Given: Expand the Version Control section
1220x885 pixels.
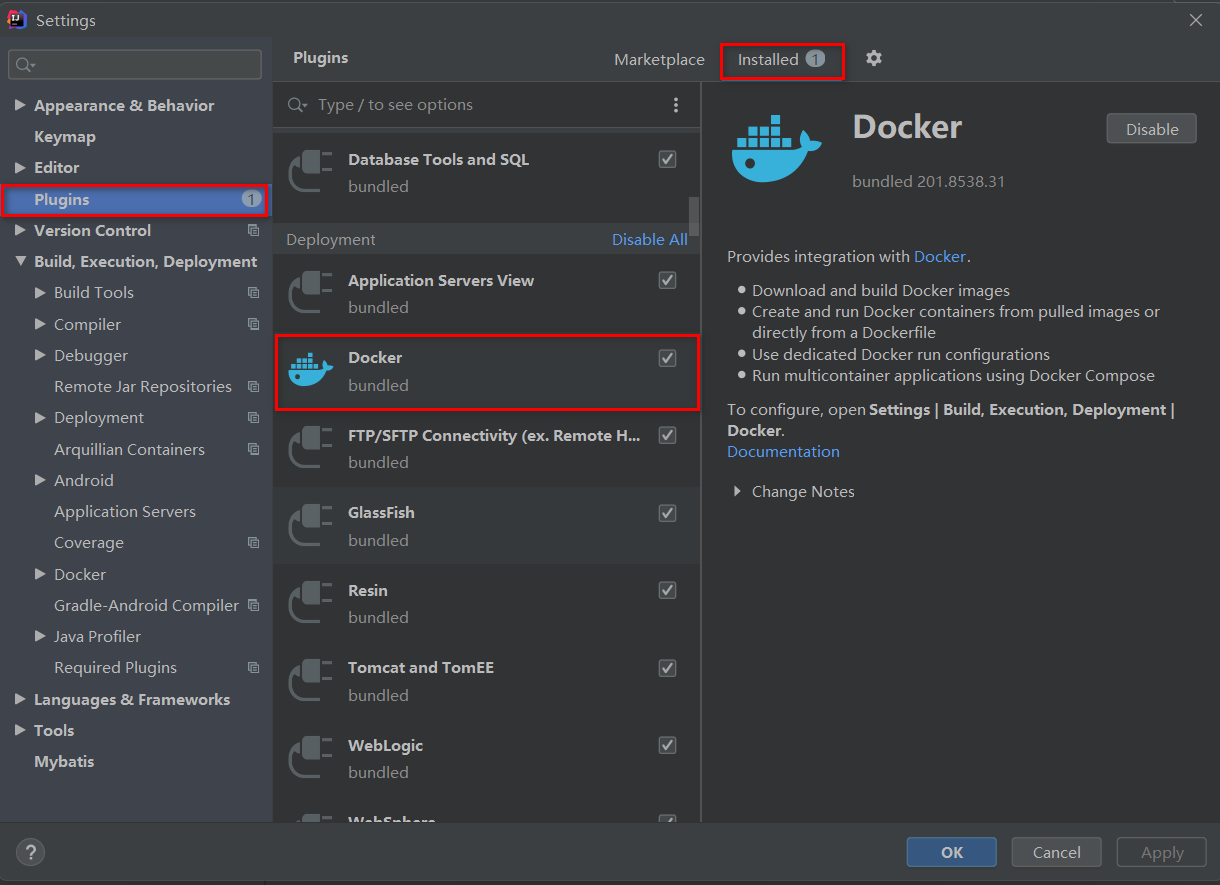Looking at the screenshot, I should coord(20,230).
